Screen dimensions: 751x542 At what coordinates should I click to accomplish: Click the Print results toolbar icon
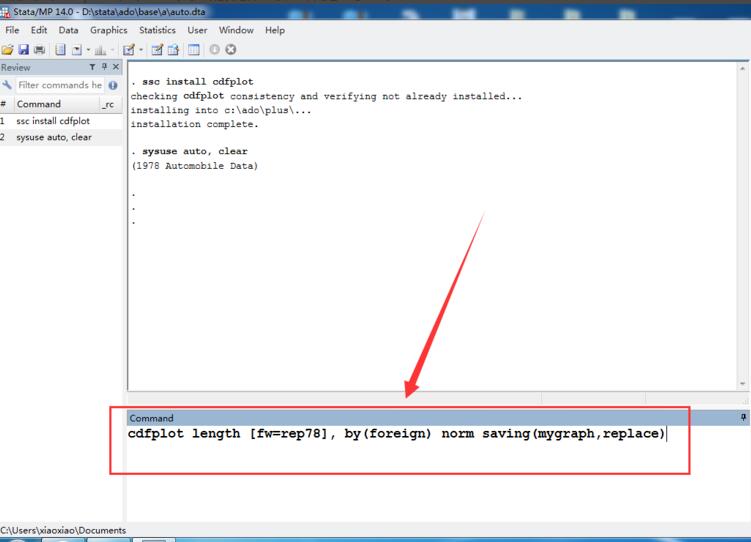(39, 49)
